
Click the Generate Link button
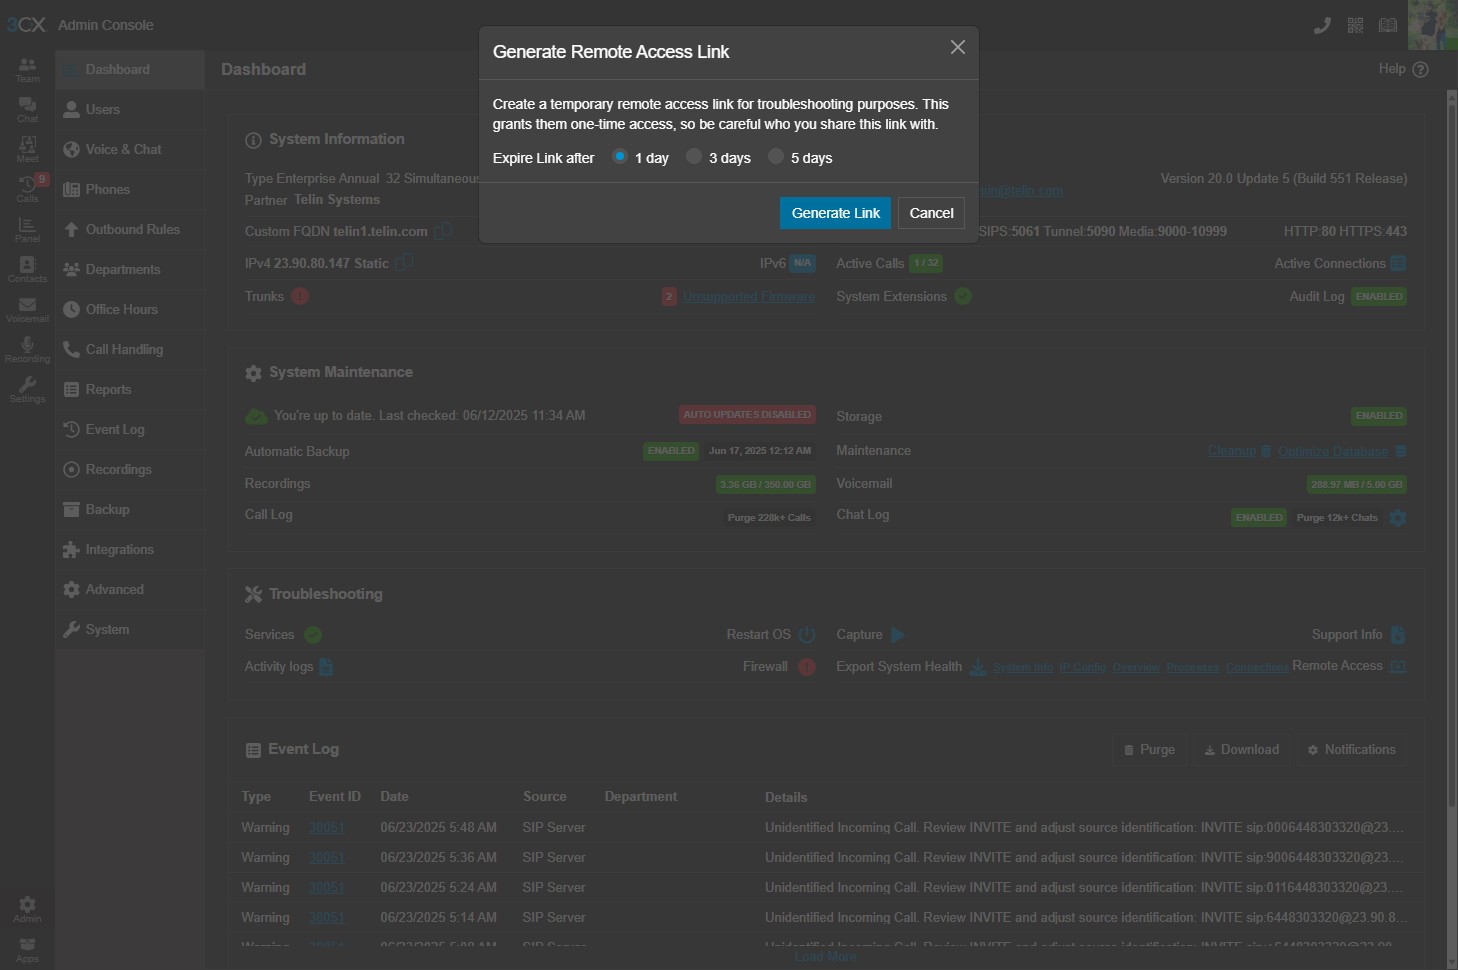coord(836,213)
